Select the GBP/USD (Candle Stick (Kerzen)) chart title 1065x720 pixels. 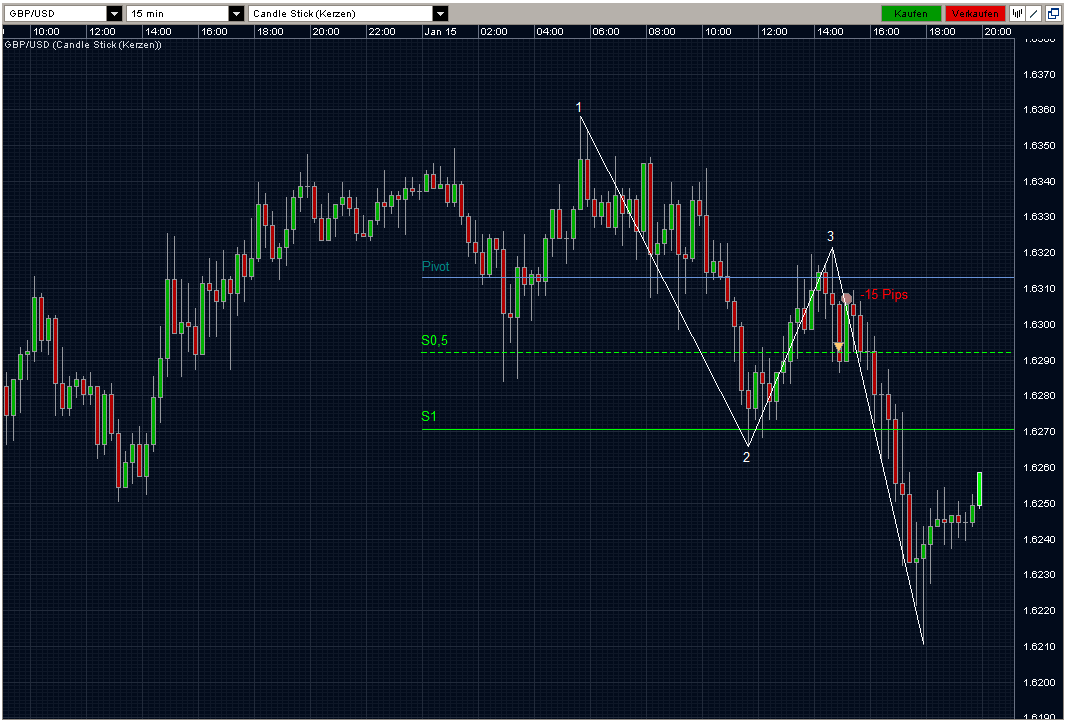pos(83,44)
